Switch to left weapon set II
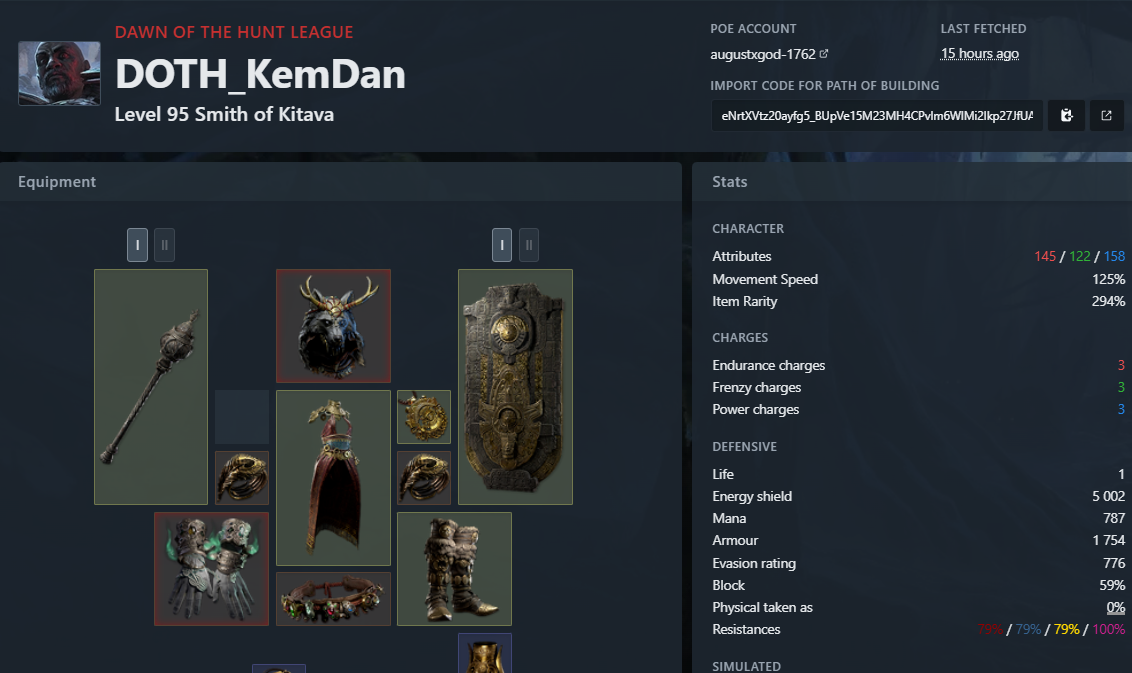 pyautogui.click(x=165, y=245)
